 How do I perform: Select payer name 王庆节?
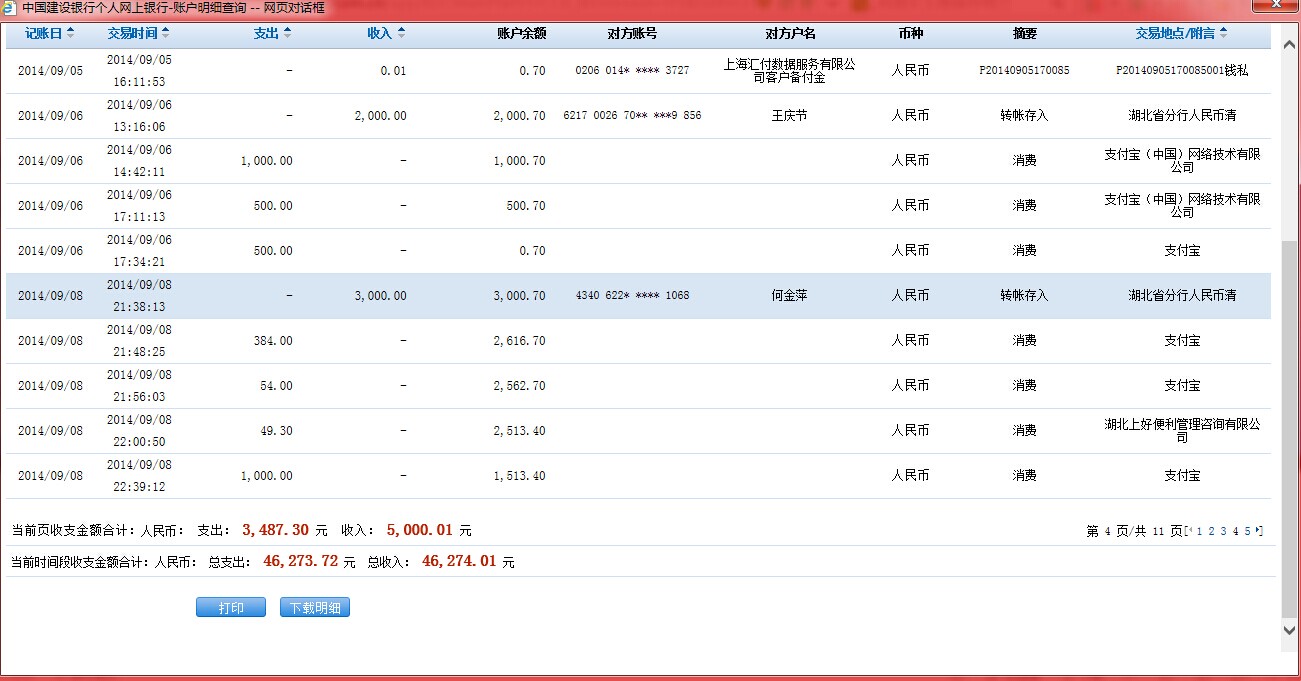tap(789, 116)
